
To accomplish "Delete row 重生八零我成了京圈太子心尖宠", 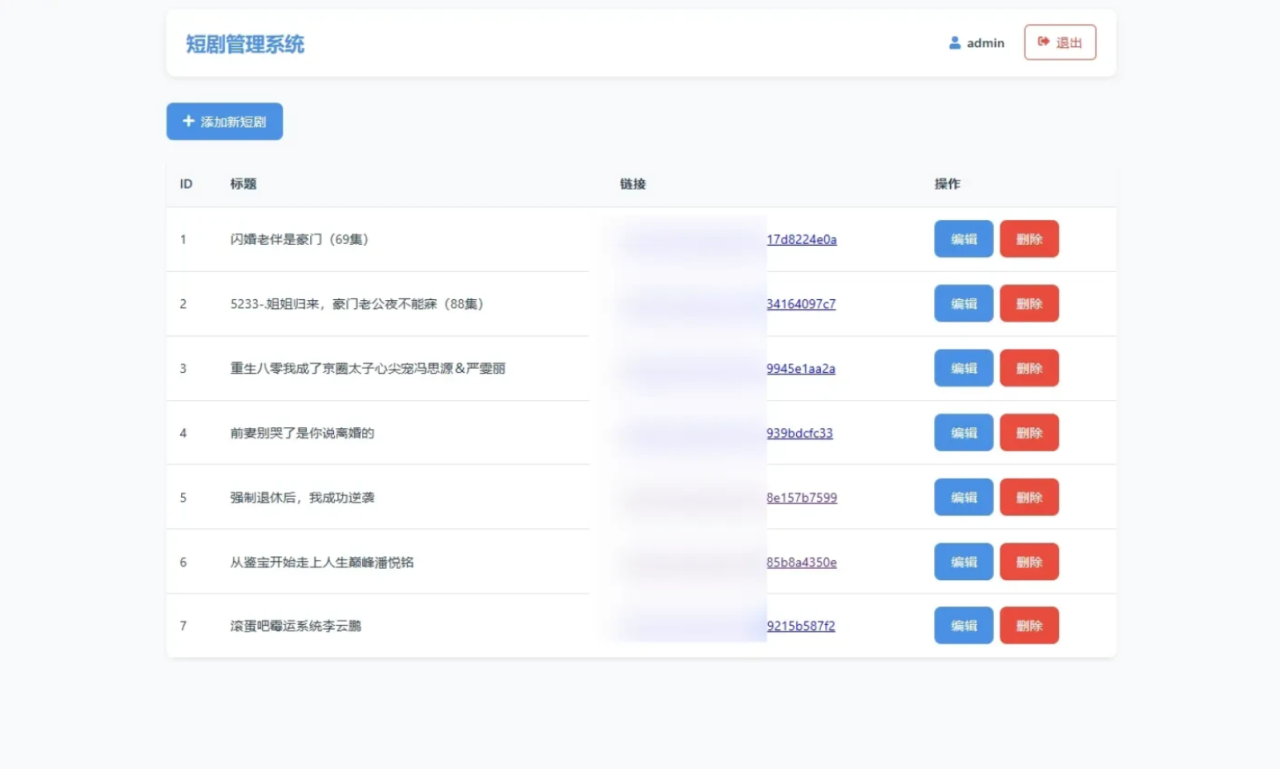I will (1029, 368).
